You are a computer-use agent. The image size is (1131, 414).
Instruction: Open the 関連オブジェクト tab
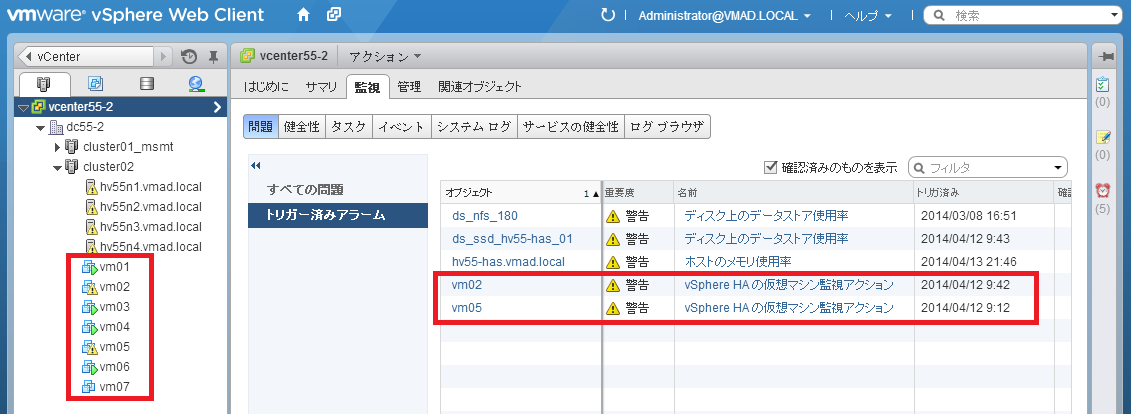(480, 87)
